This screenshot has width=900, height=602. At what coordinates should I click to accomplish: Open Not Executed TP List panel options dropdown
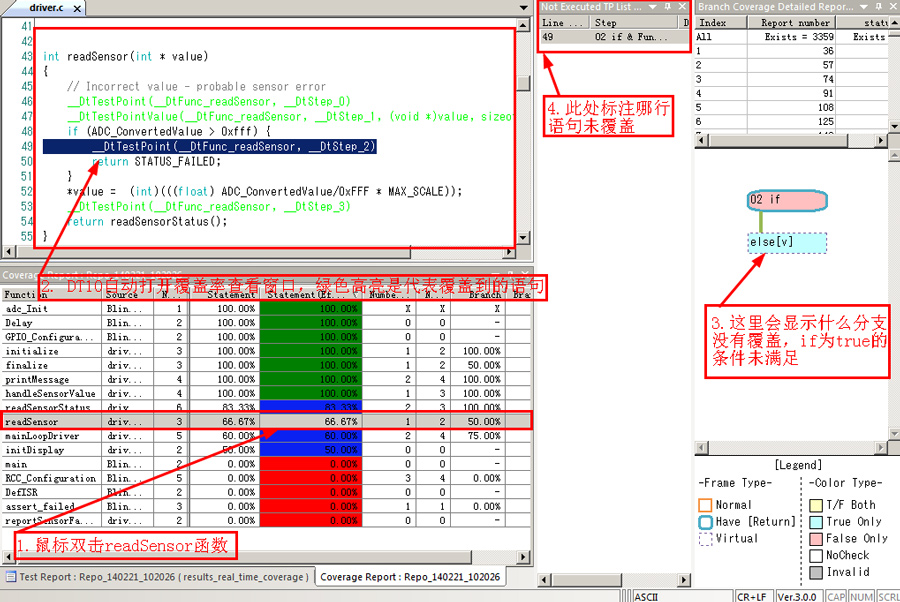[653, 7]
